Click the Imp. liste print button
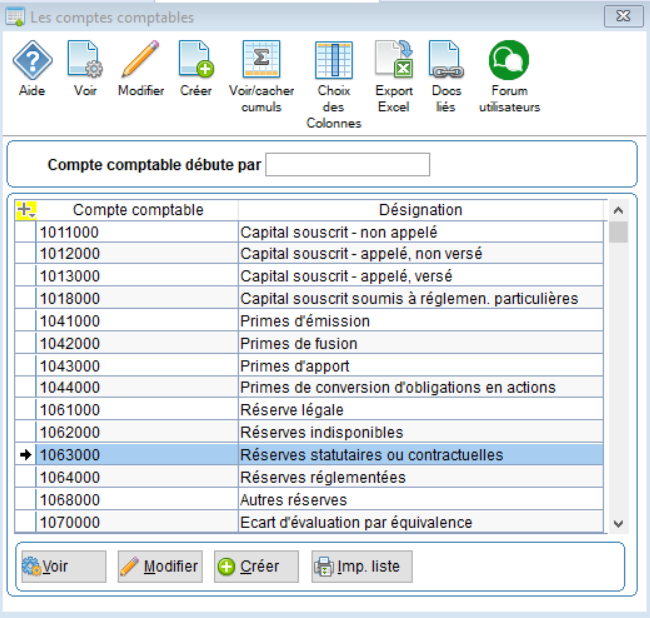The height and width of the screenshot is (618, 650). tap(361, 566)
